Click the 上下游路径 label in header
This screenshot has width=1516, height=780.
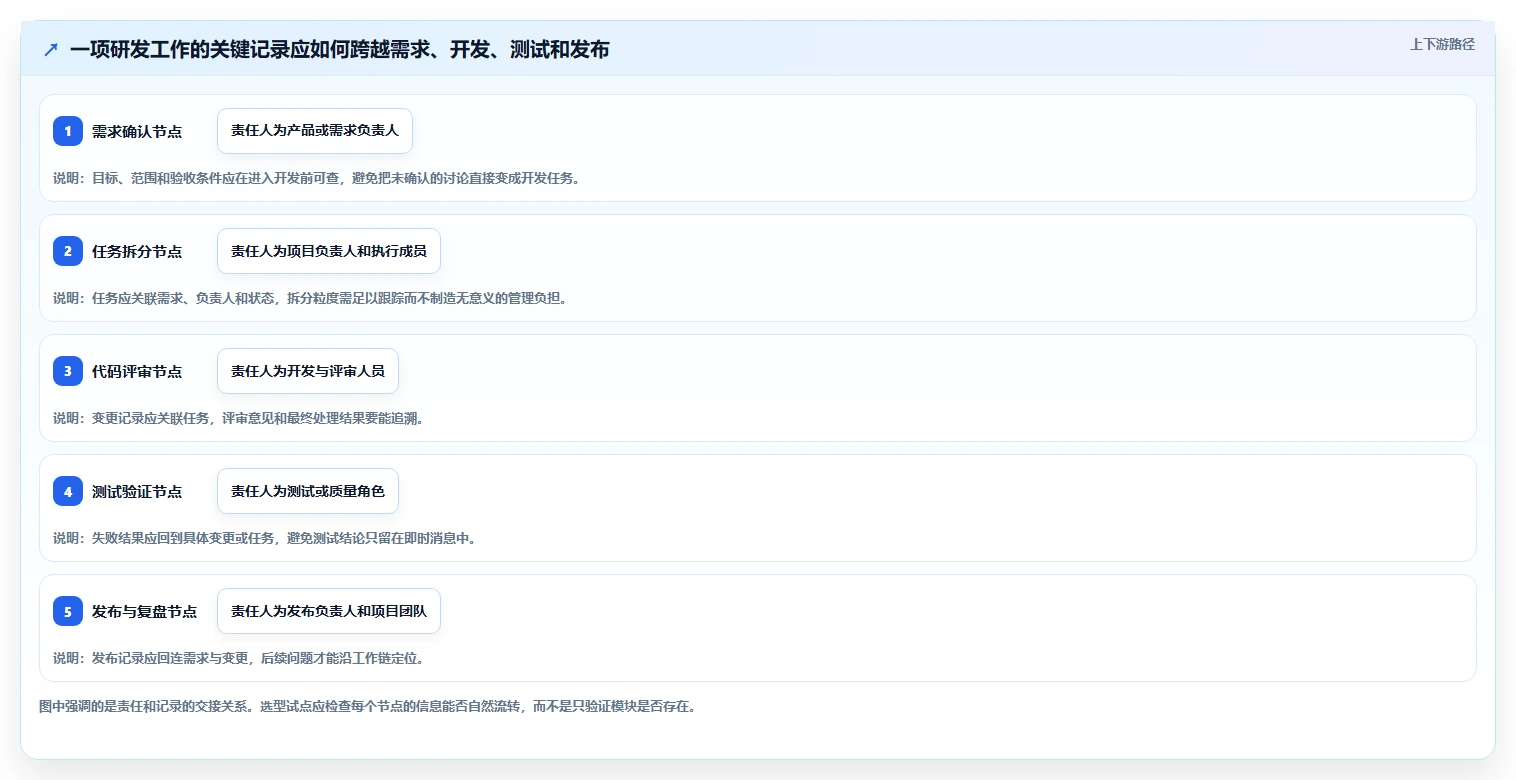1442,44
